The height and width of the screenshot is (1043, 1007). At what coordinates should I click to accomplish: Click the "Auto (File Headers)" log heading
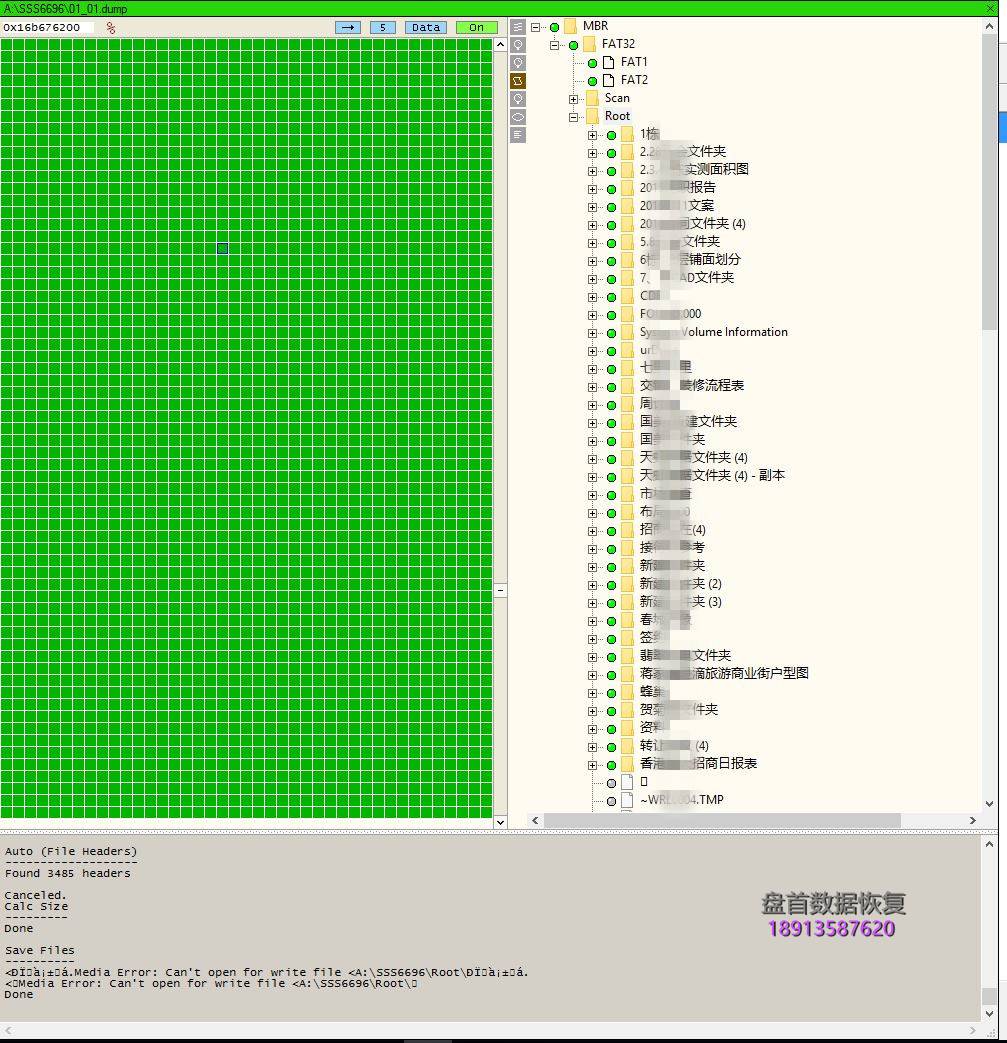click(x=71, y=851)
